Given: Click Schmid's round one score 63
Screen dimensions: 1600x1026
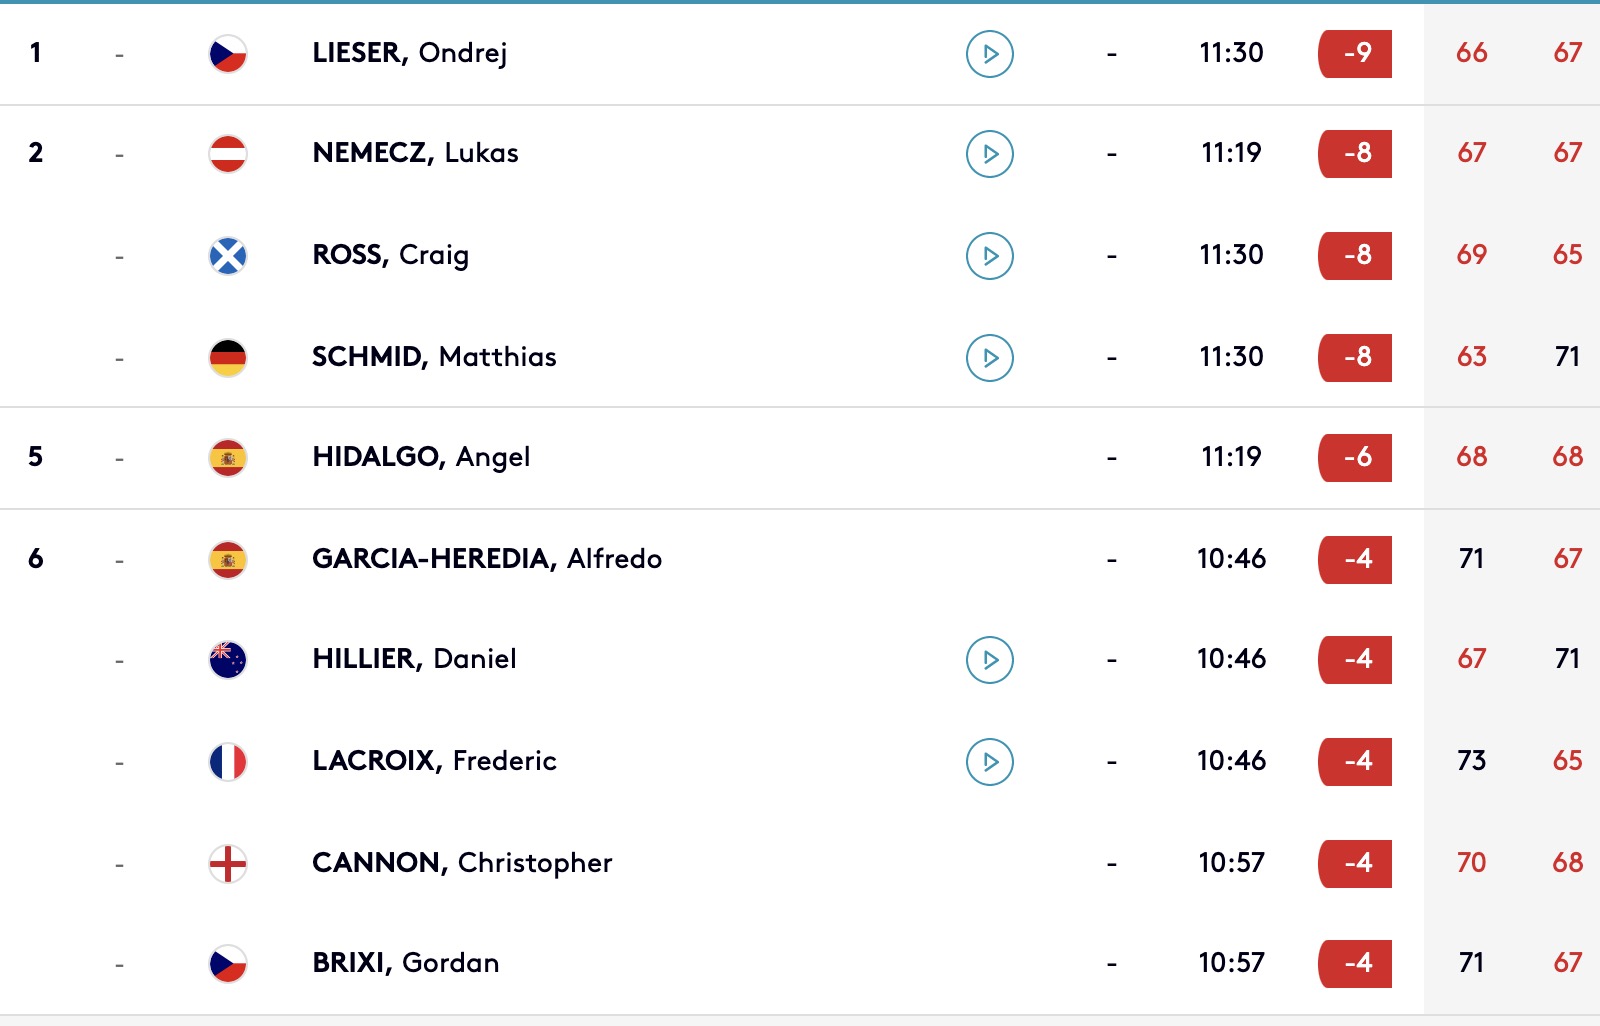Looking at the screenshot, I should 1471,357.
